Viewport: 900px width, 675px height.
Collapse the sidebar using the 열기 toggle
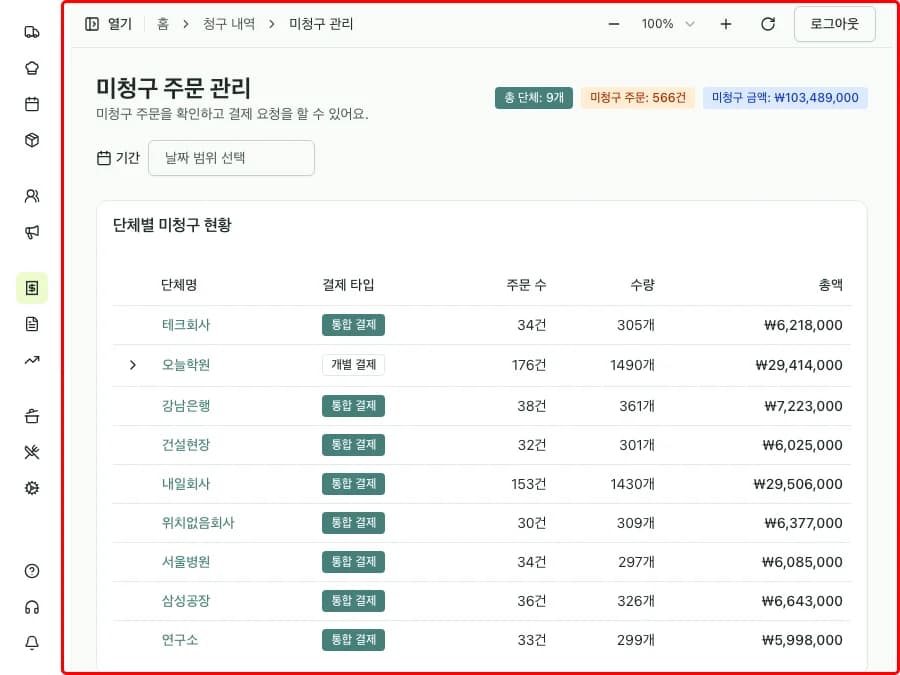pos(107,23)
